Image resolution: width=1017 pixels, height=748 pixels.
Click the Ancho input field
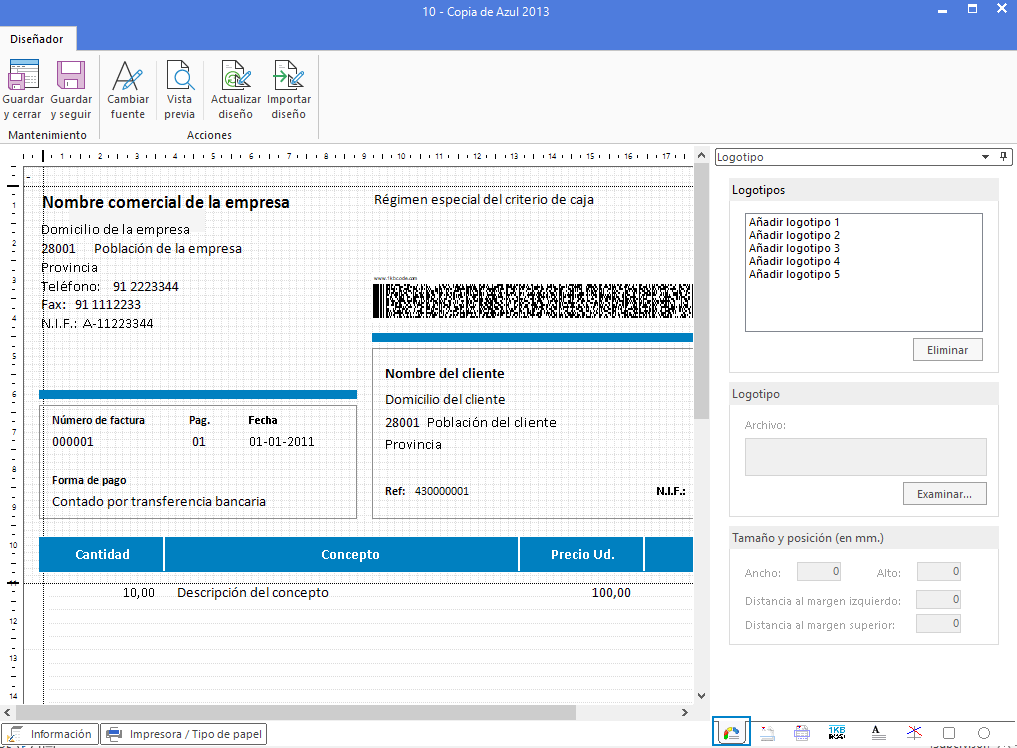[x=819, y=572]
